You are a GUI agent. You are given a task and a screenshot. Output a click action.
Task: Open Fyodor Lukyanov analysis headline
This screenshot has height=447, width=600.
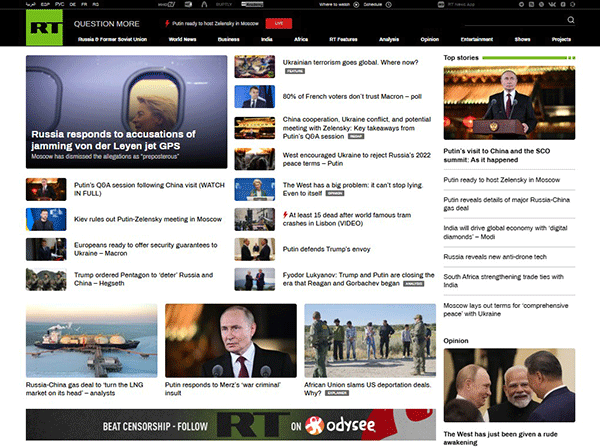[358, 279]
